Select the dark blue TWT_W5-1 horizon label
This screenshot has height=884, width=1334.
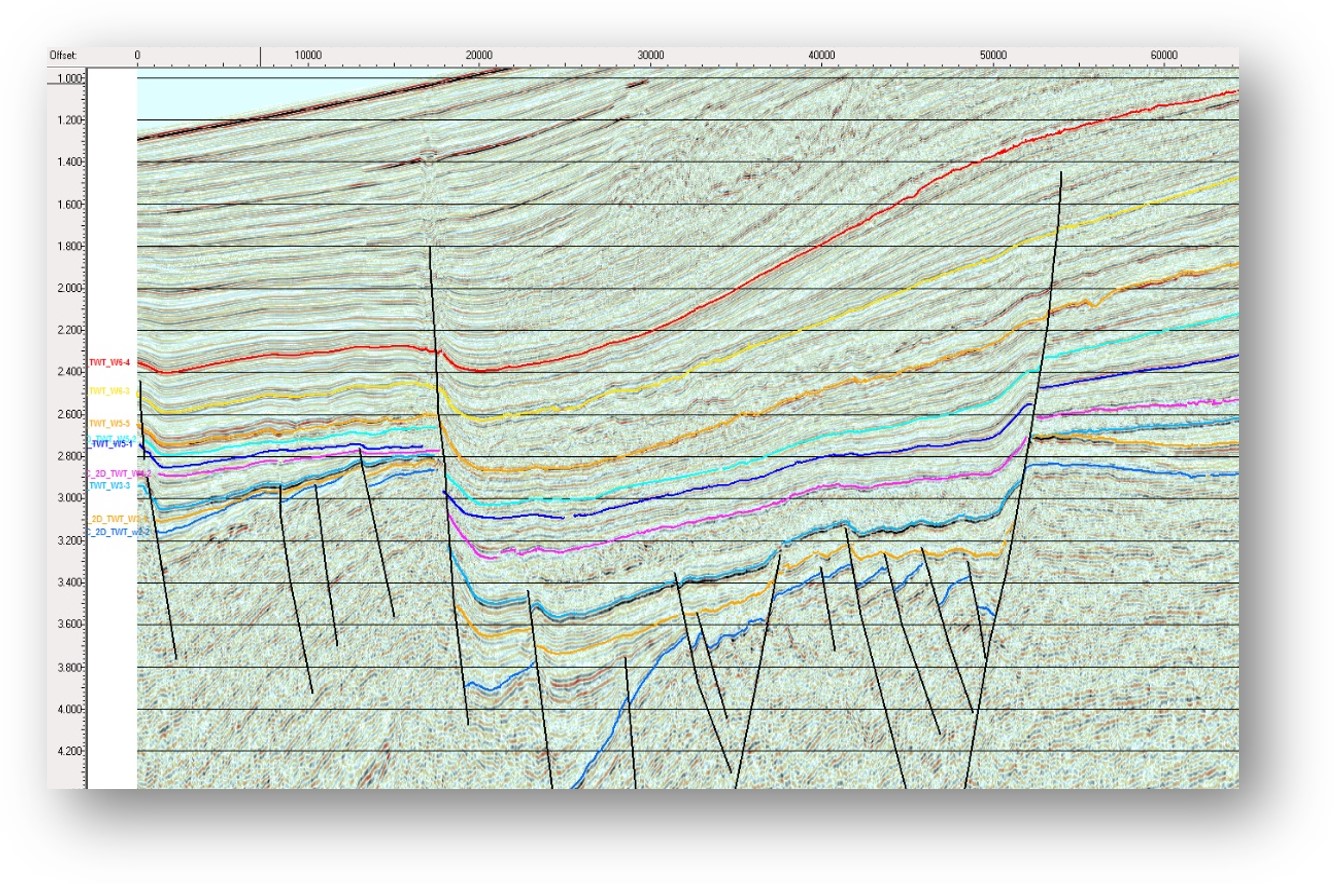pyautogui.click(x=112, y=443)
